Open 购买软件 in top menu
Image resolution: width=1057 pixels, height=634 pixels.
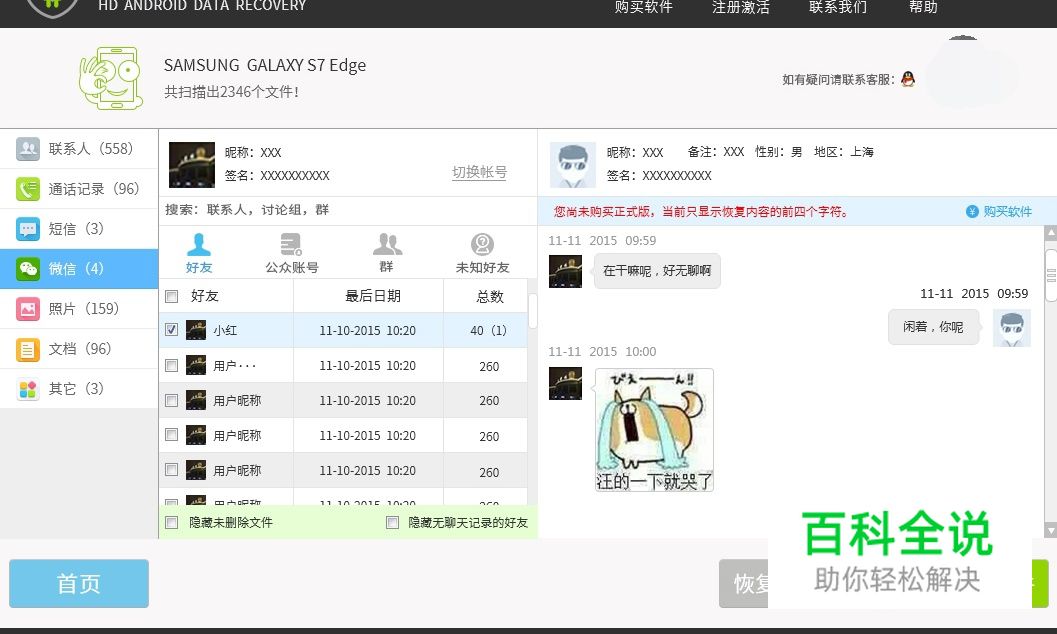[x=643, y=7]
